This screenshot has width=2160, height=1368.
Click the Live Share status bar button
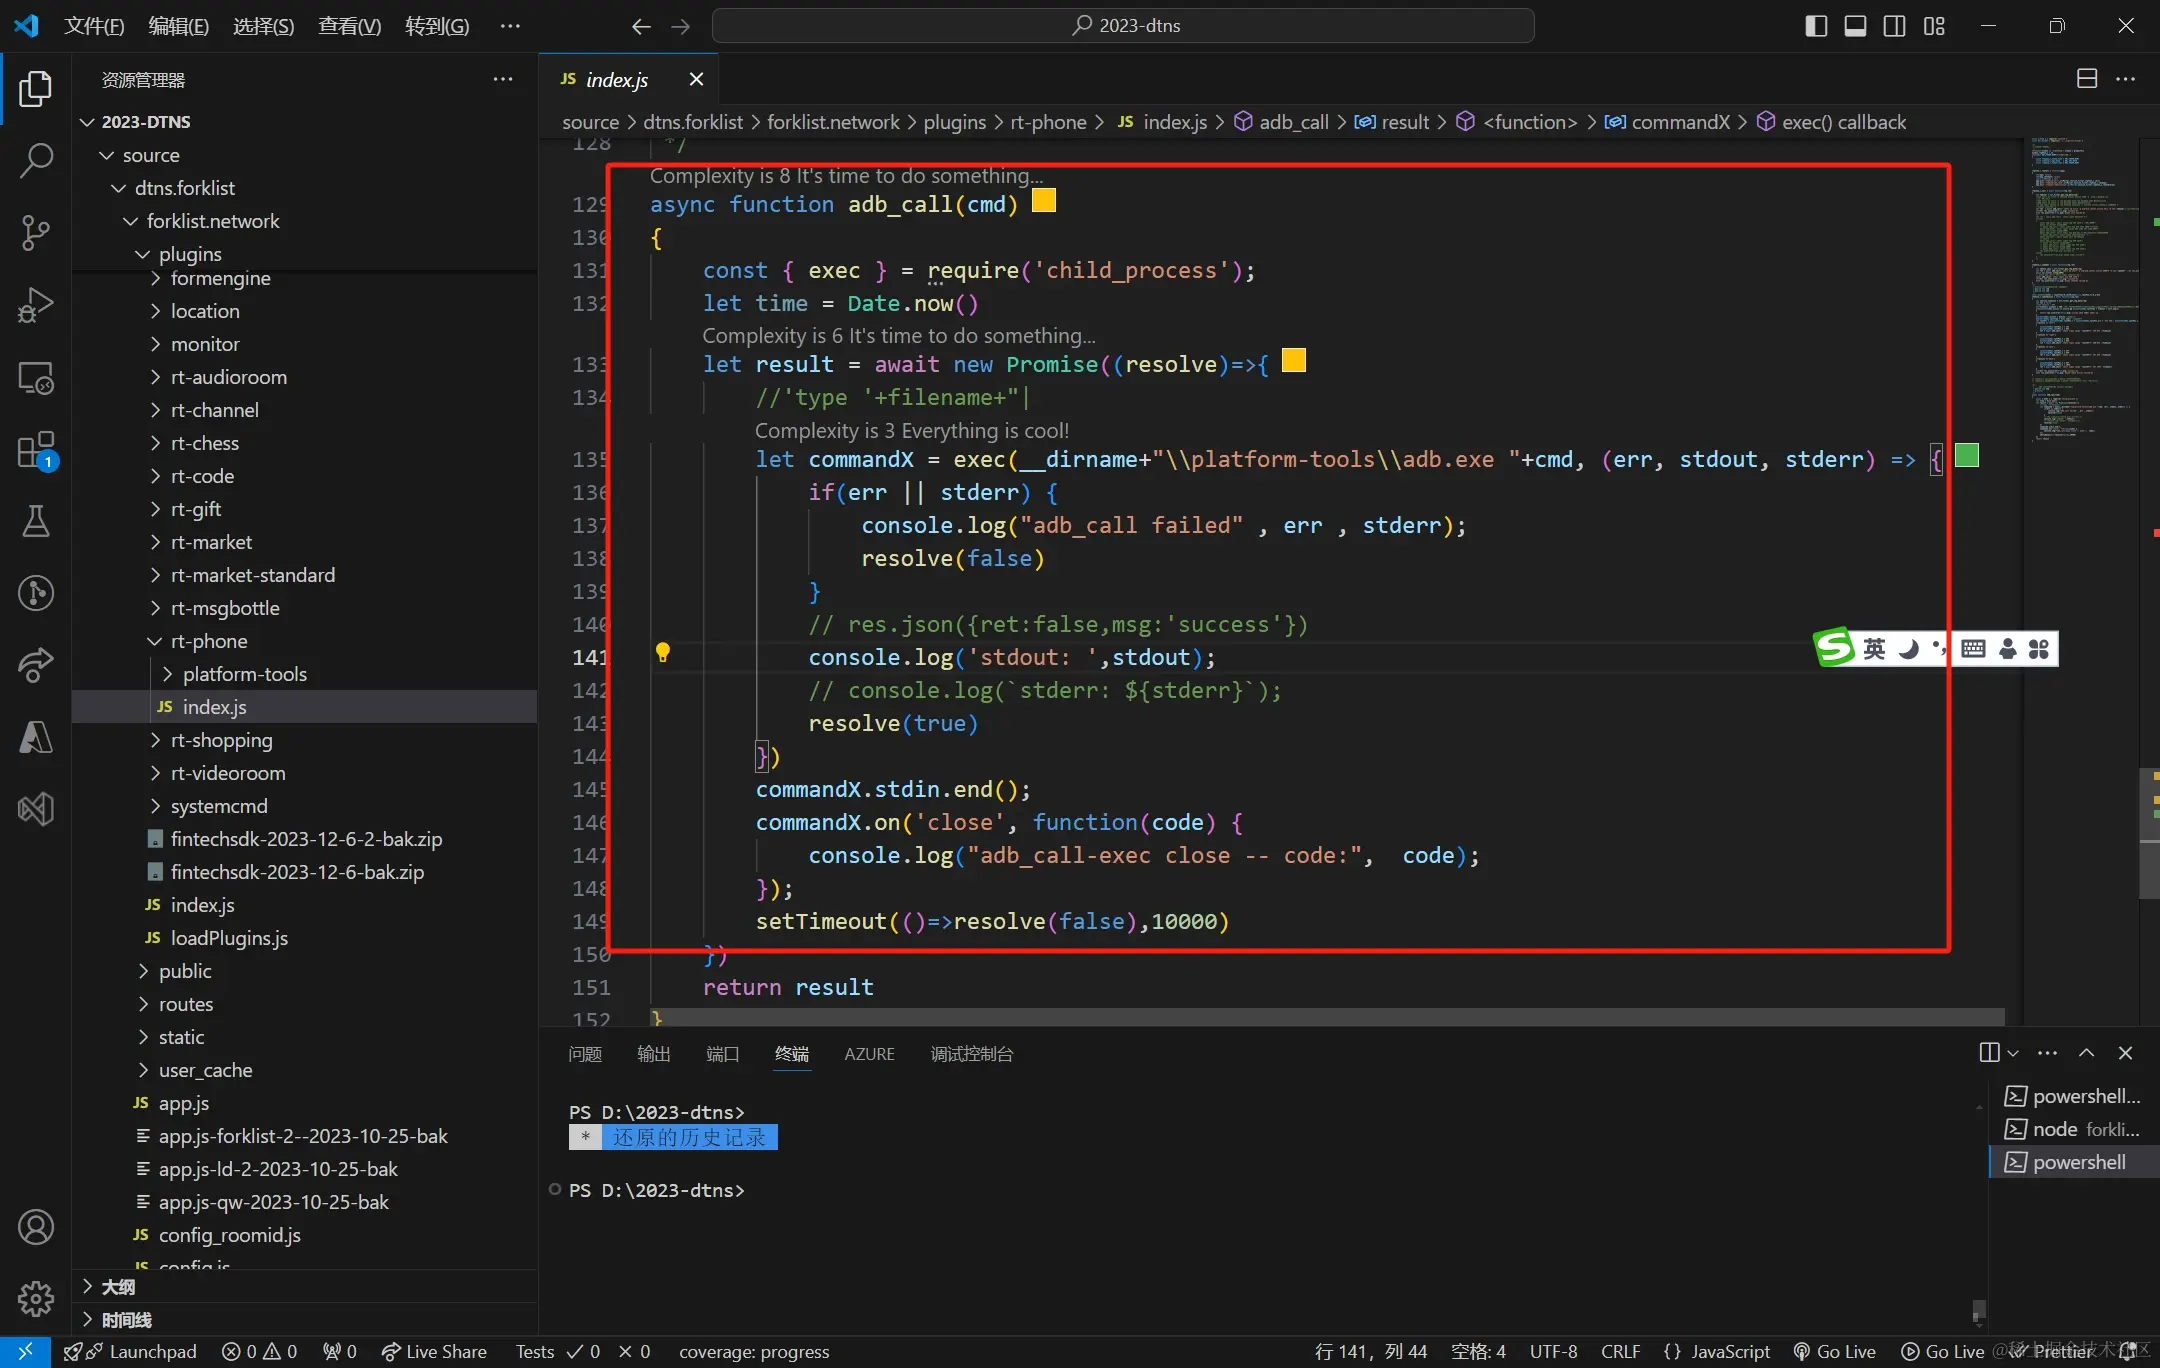[434, 1351]
